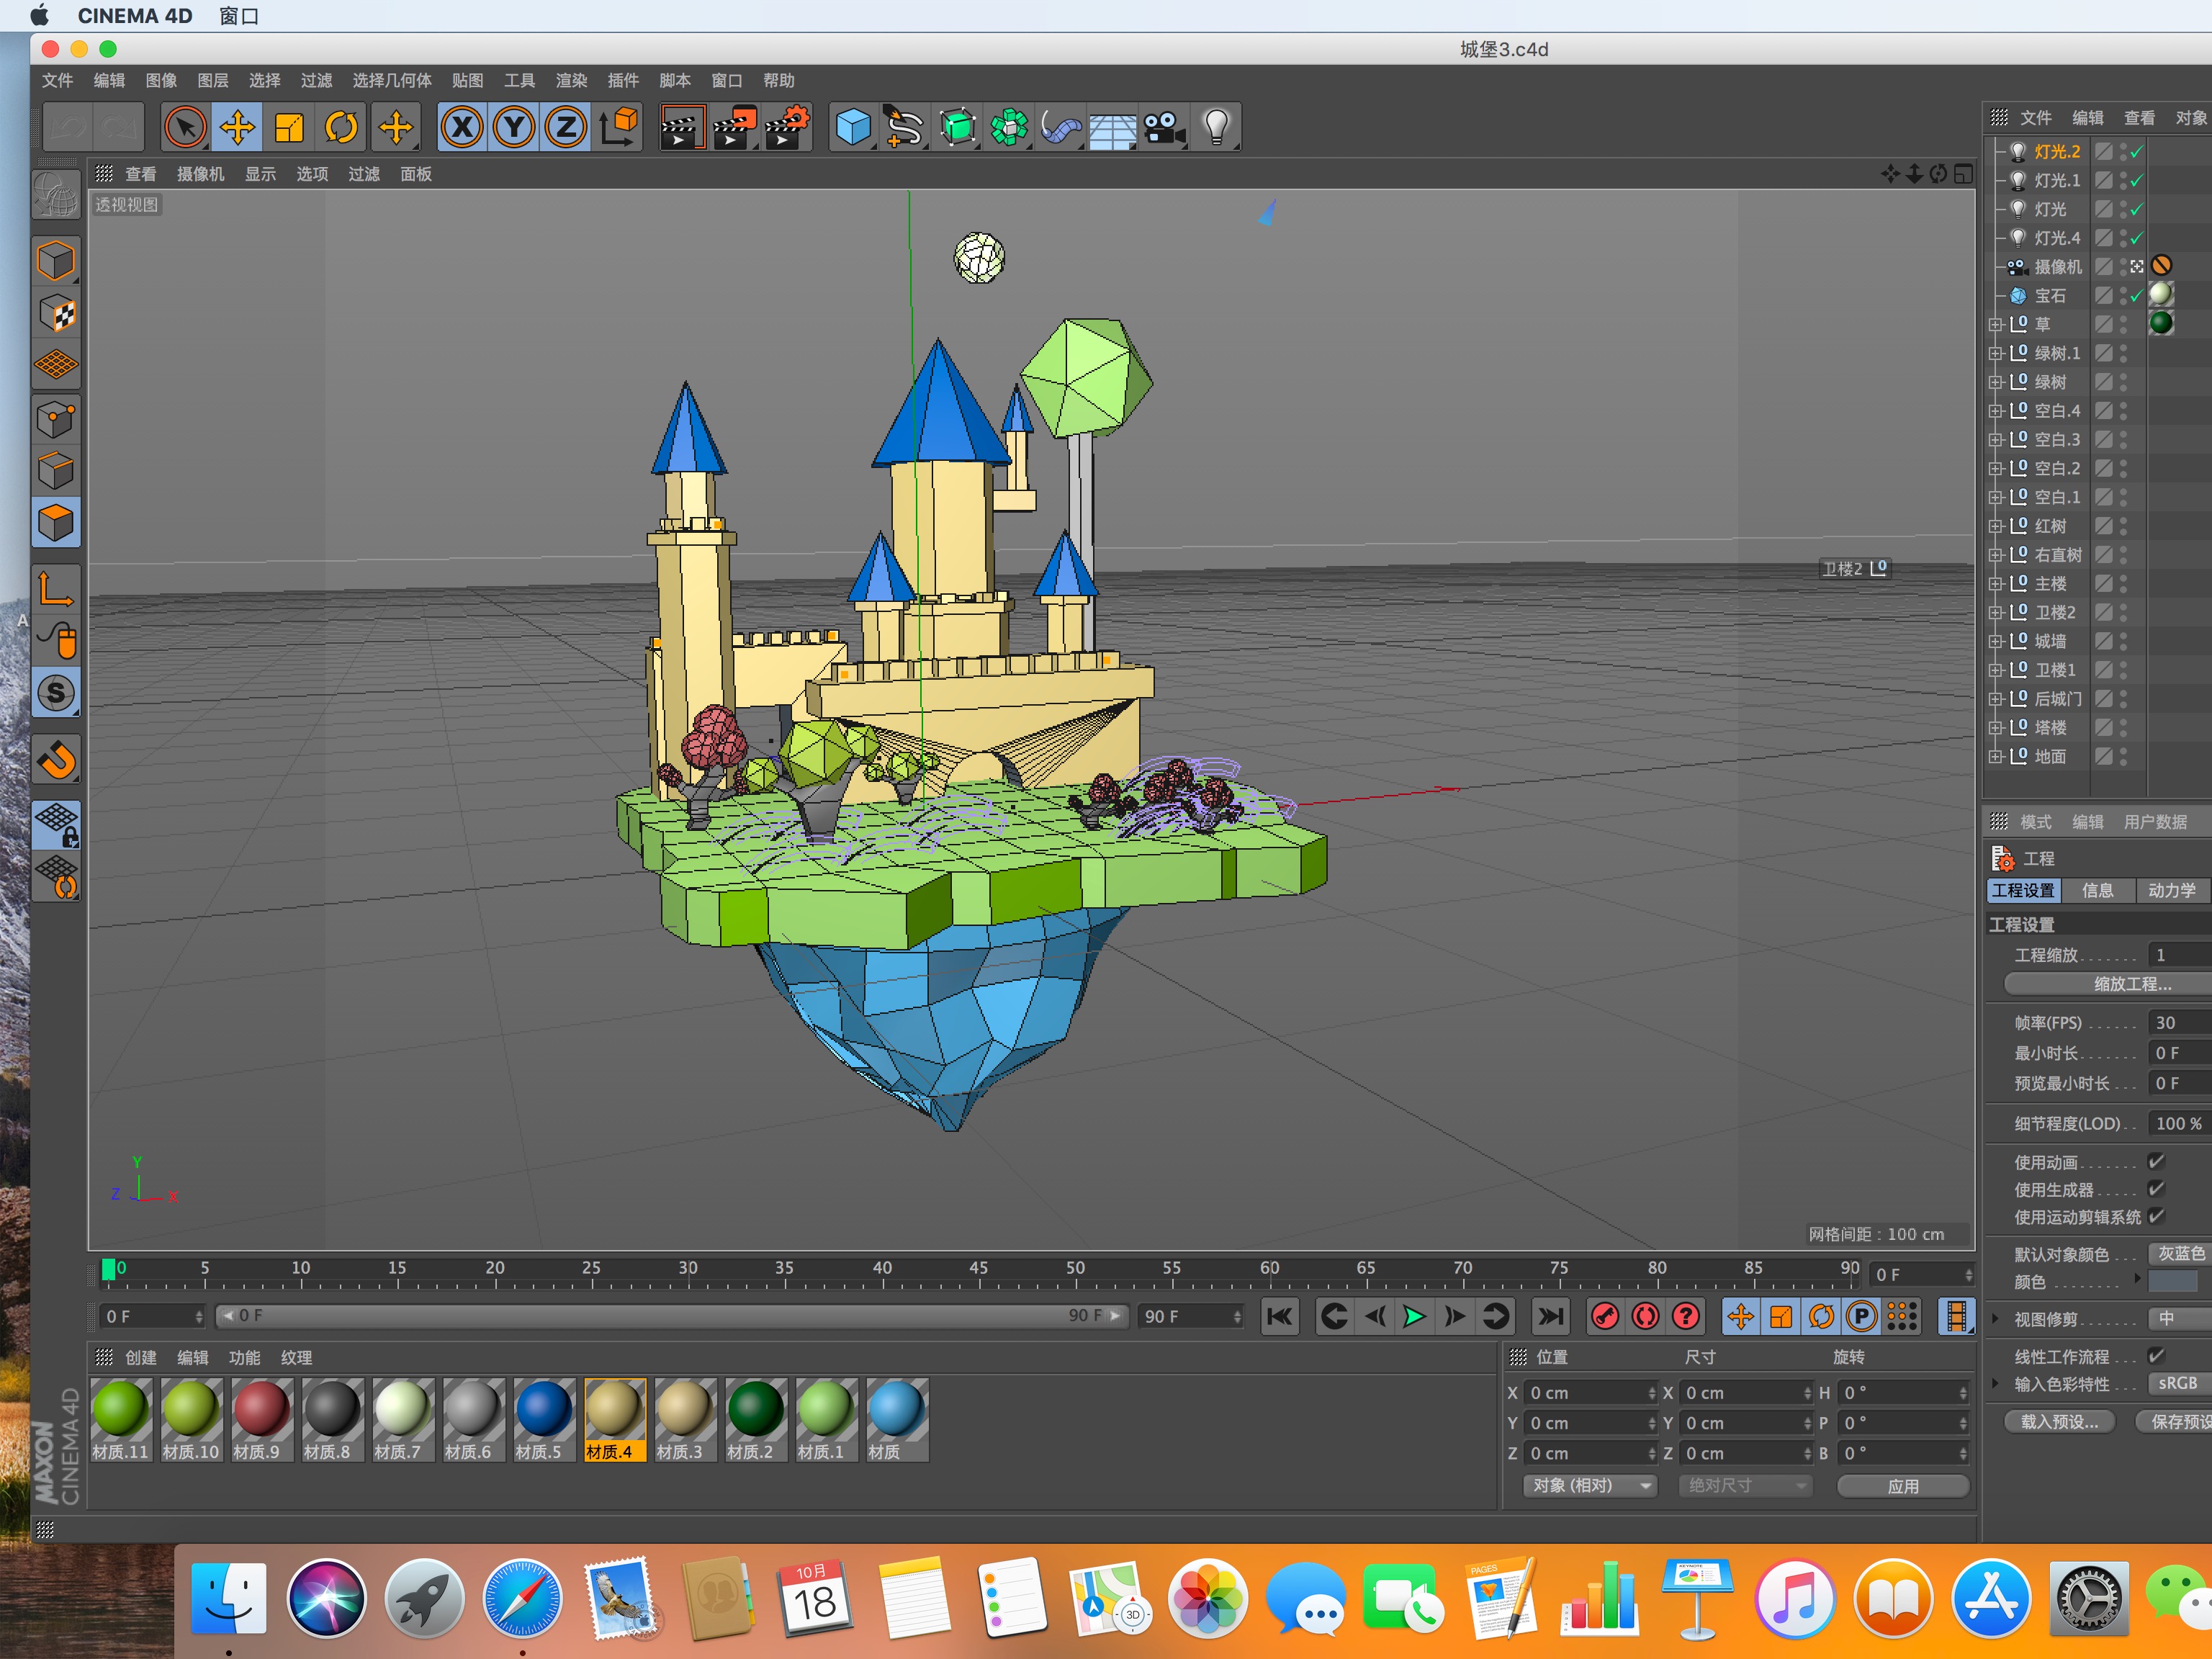Click the Render View clapperboard icon

coord(682,127)
